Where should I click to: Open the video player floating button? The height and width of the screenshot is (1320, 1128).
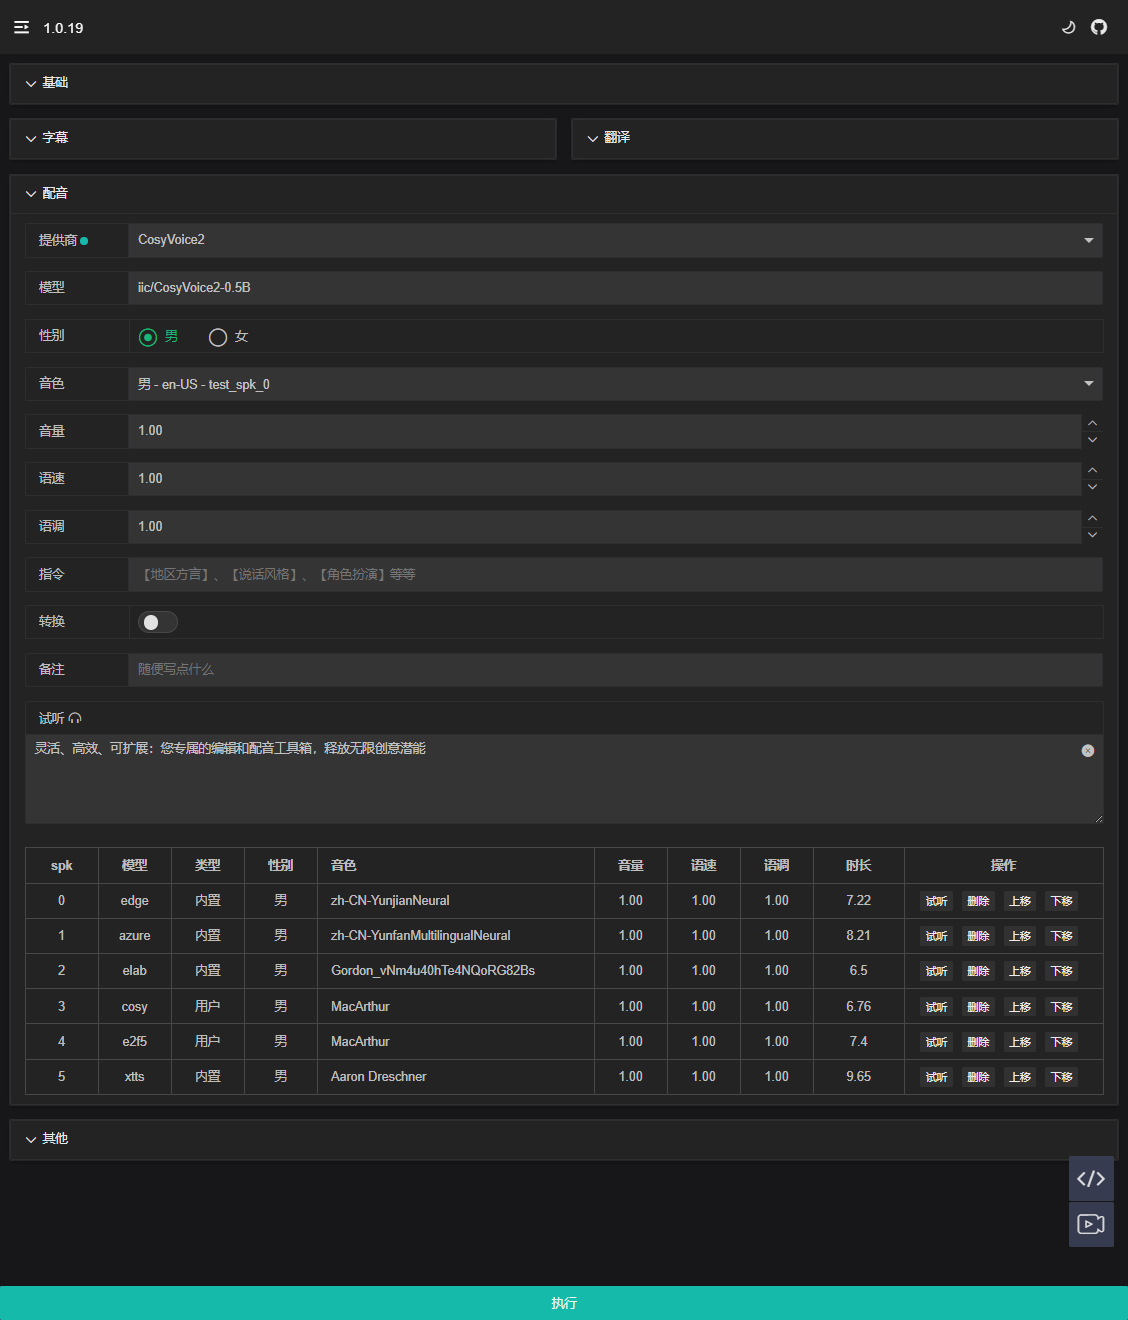click(1091, 1224)
